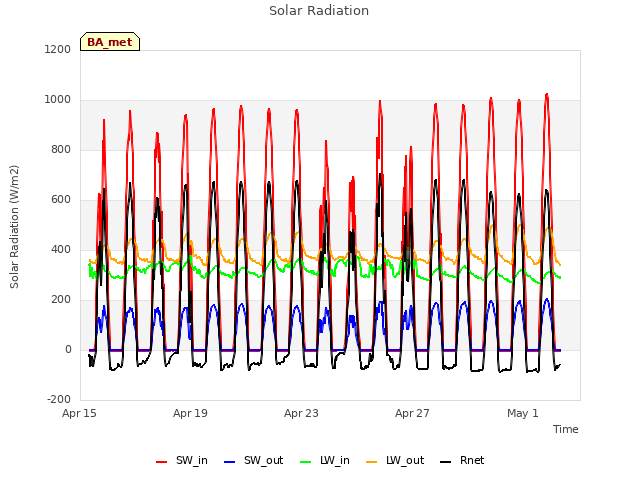The image size is (640, 480).
Task: Click the 200 y-axis tick label
Action: click(x=61, y=300)
